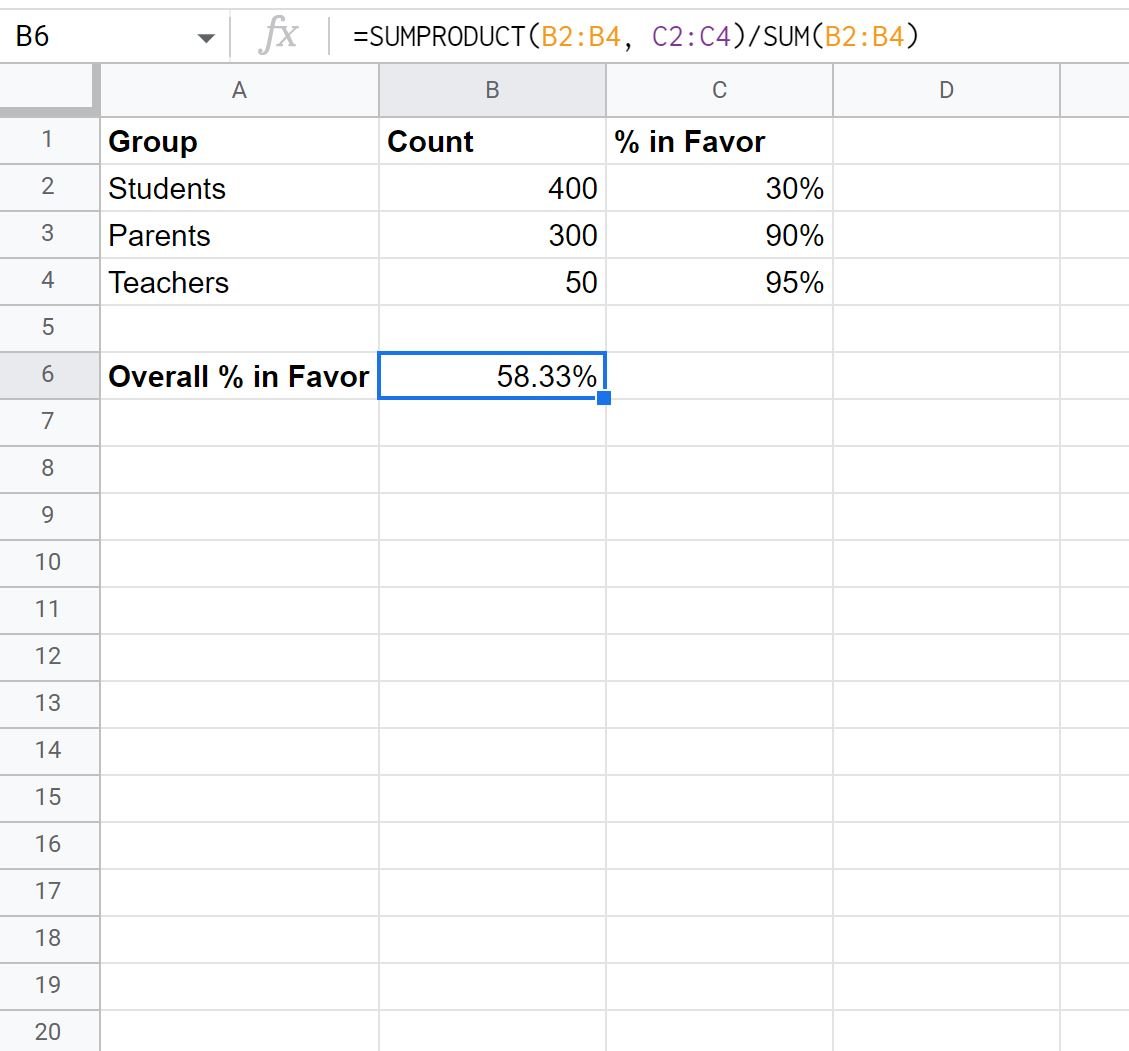Select row 16 header
Image resolution: width=1129 pixels, height=1051 pixels.
[49, 845]
